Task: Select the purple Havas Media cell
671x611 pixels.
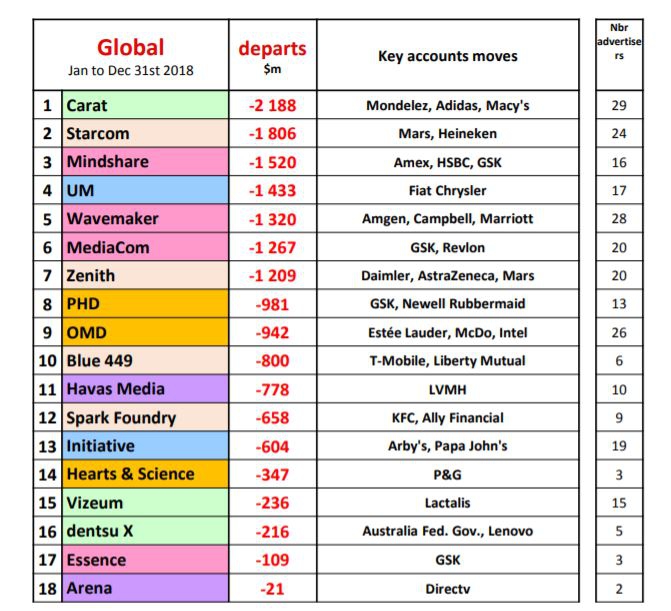Action: point(144,389)
